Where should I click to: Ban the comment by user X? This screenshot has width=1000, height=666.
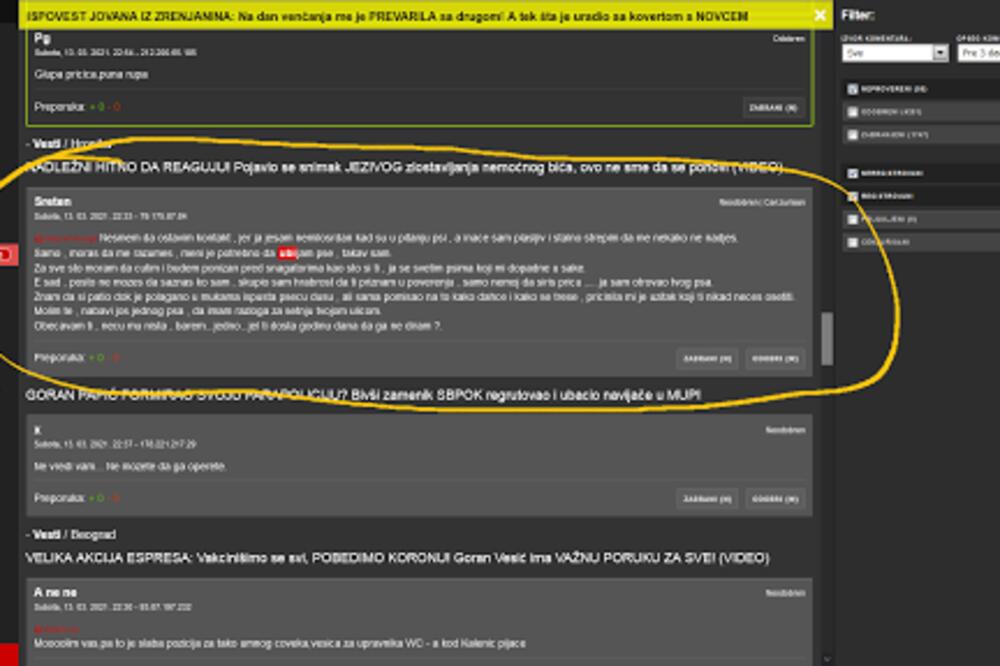707,498
